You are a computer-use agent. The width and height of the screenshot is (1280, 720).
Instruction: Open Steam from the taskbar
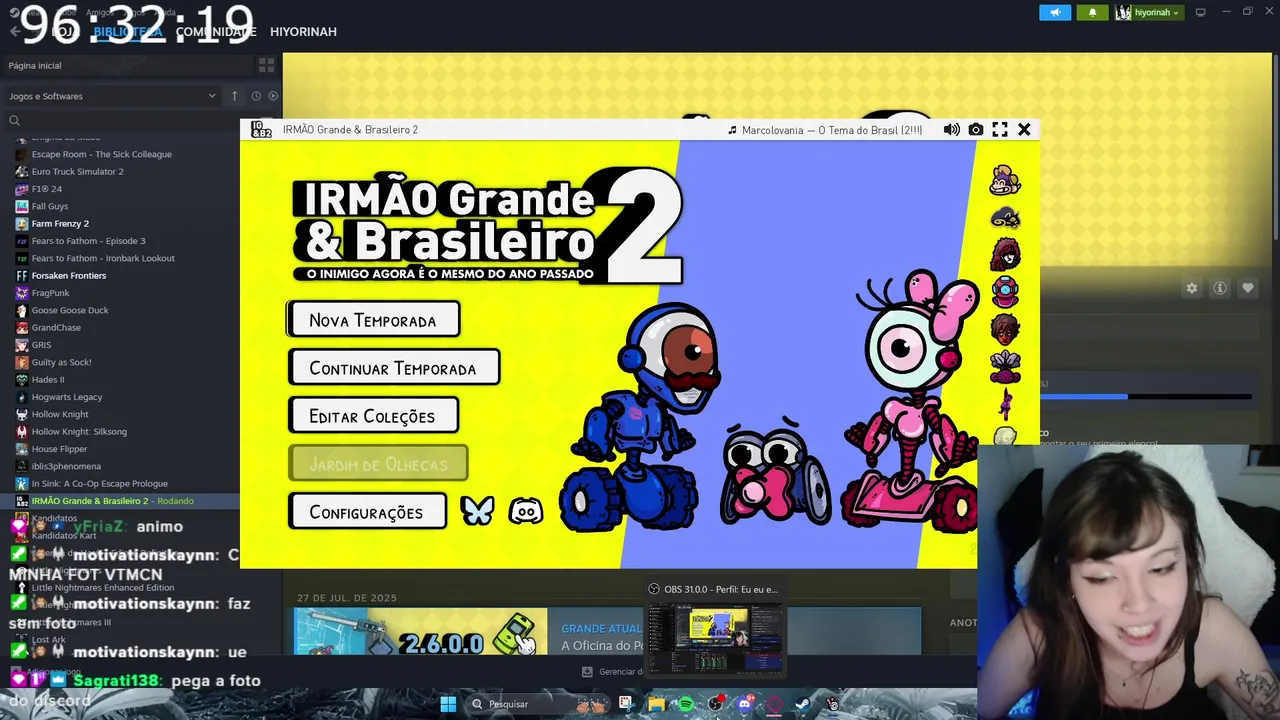coord(803,704)
